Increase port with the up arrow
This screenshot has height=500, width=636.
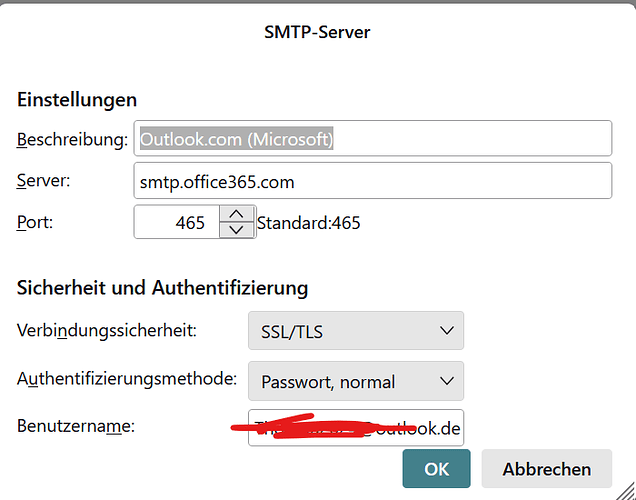236,214
